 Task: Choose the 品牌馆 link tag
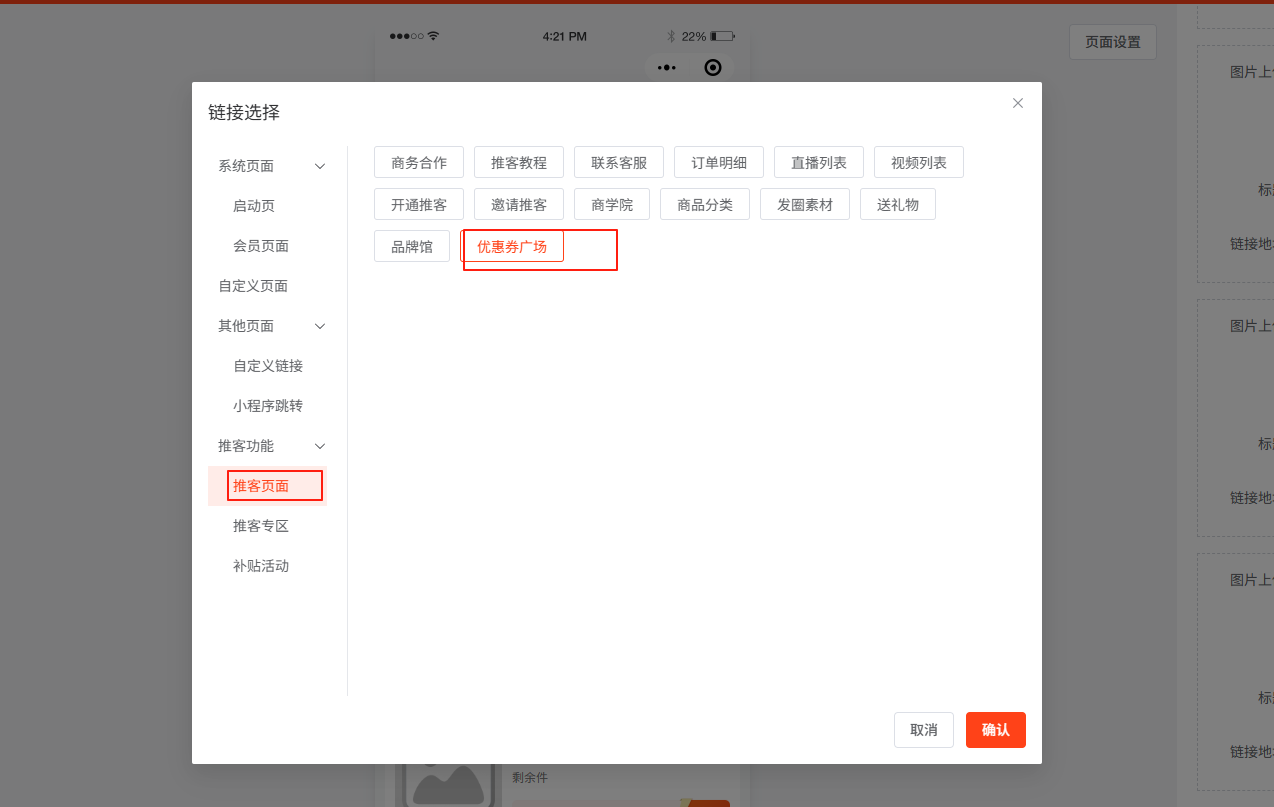click(412, 246)
